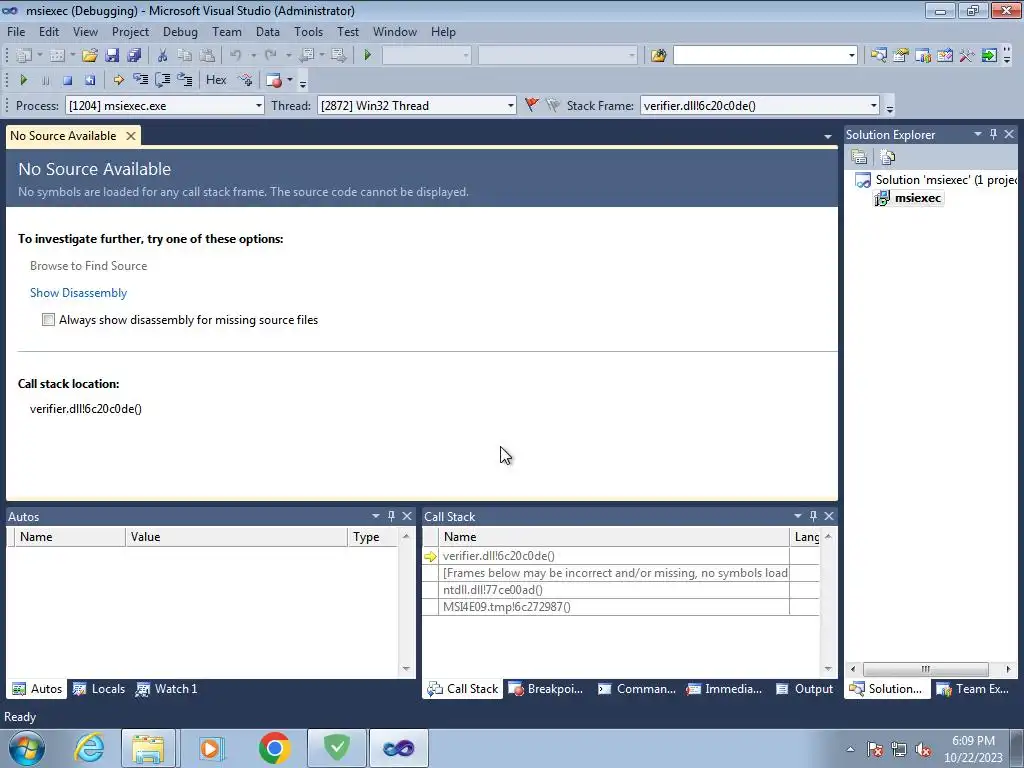Switch to the Immediate window tab
Image resolution: width=1024 pixels, height=768 pixels.
coord(724,689)
